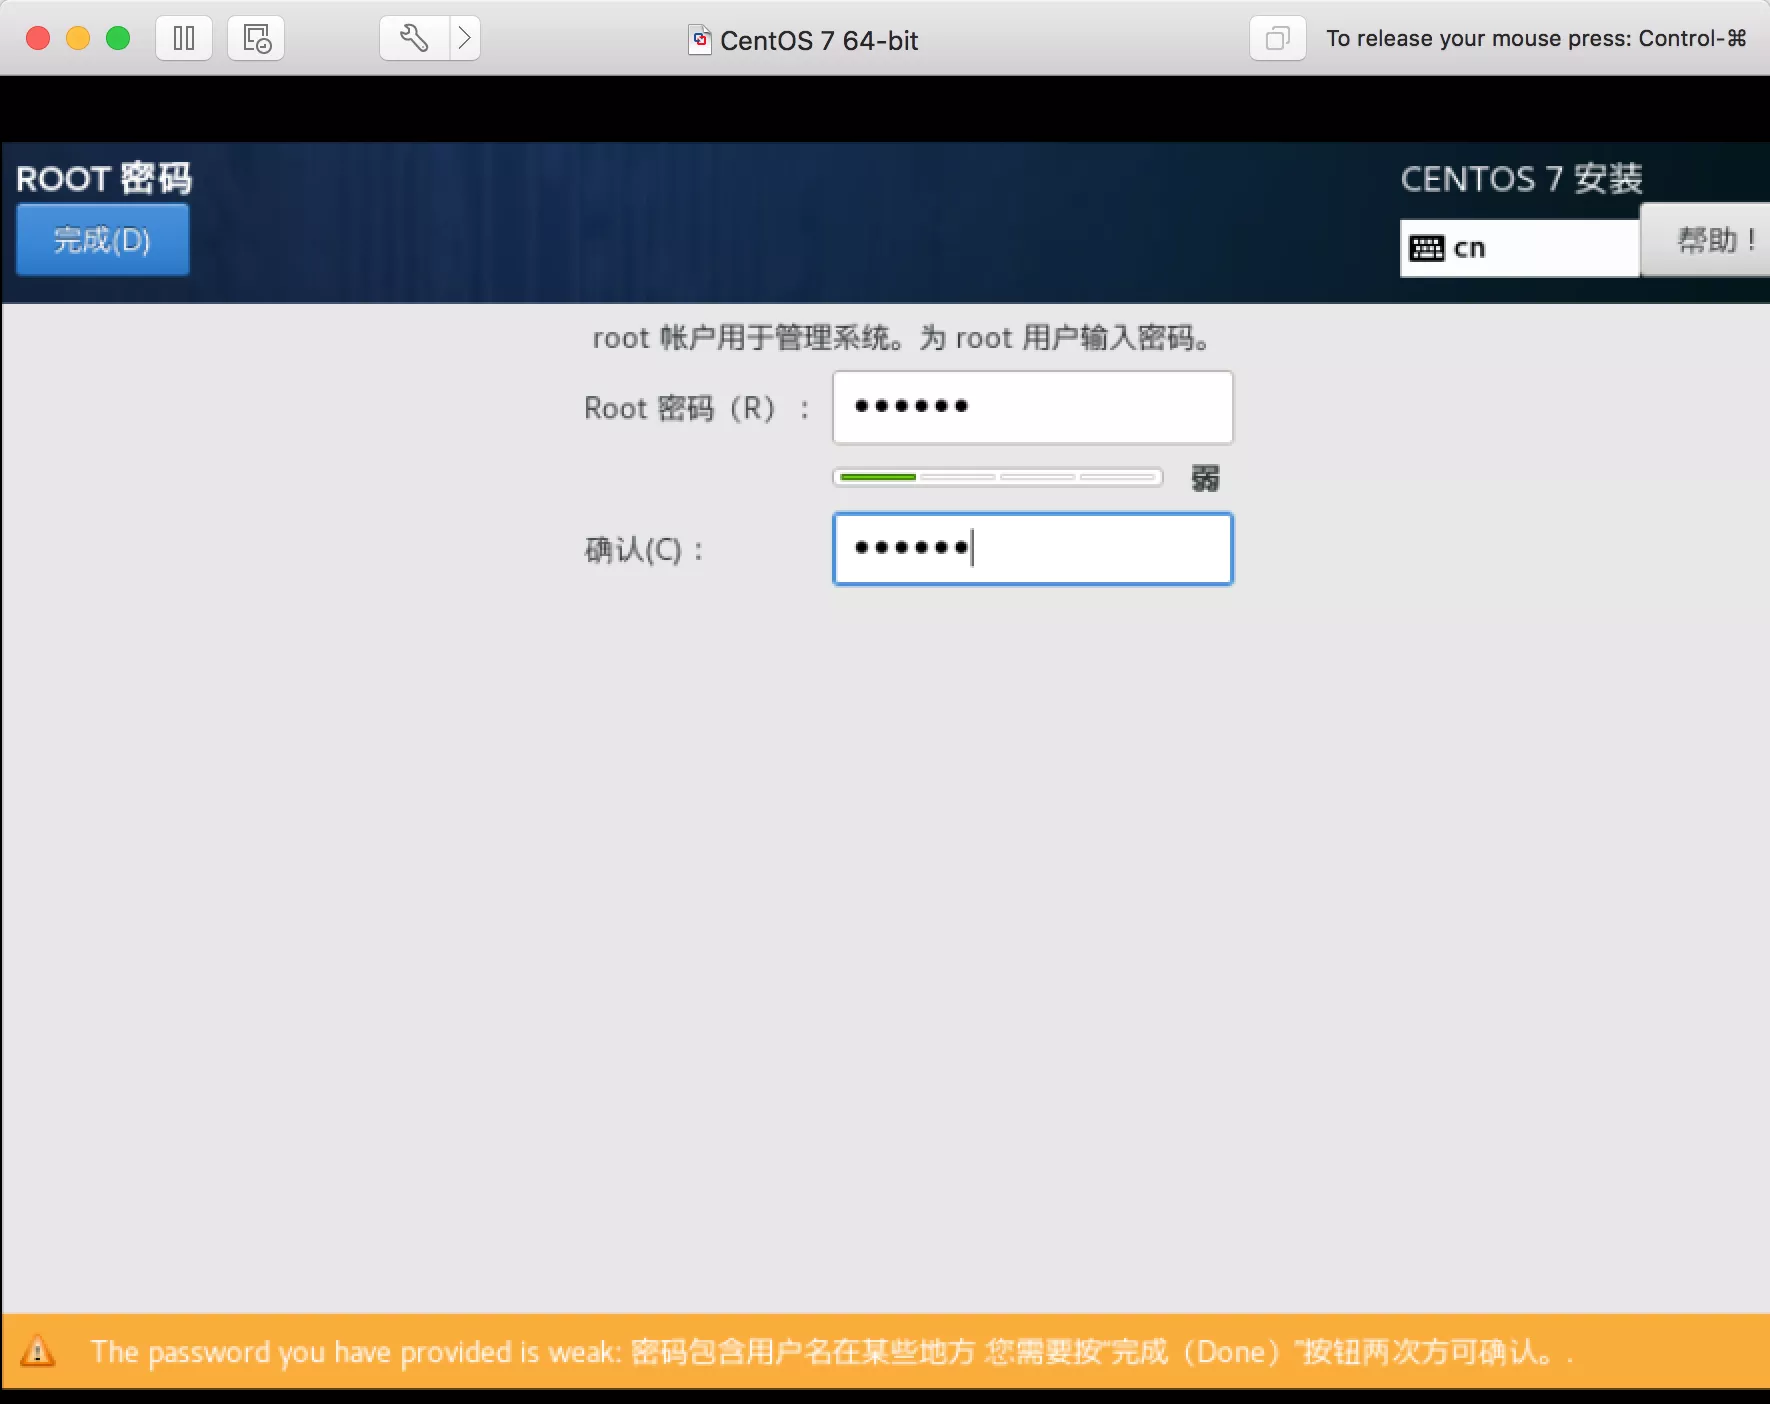Click the password strength bar
Image resolution: width=1770 pixels, height=1404 pixels.
[x=998, y=477]
